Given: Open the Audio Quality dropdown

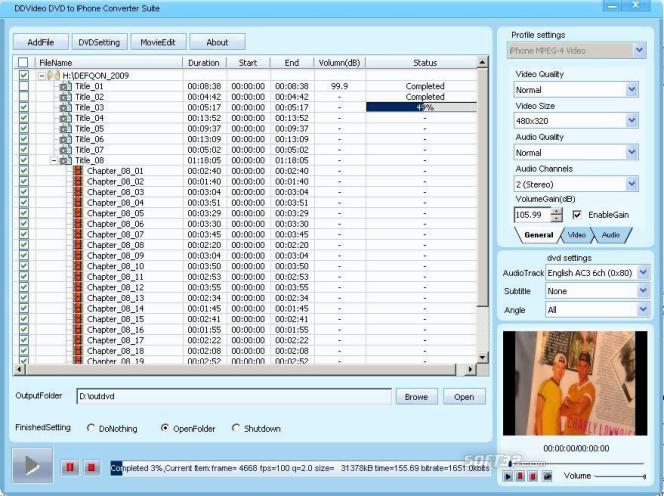Looking at the screenshot, I should click(x=632, y=152).
